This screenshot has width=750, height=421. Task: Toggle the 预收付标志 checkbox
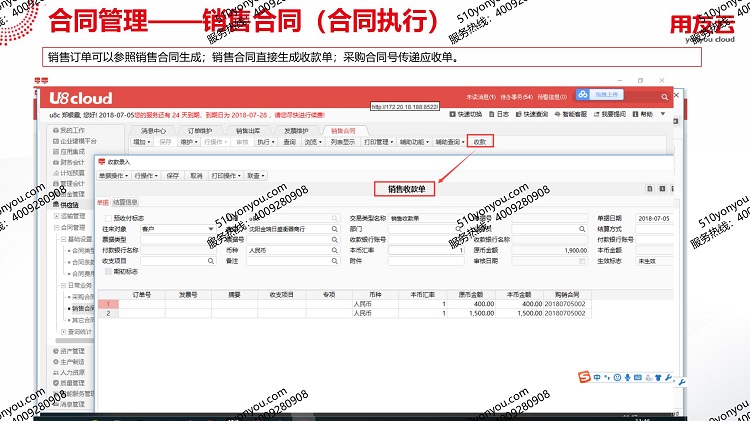click(x=110, y=218)
